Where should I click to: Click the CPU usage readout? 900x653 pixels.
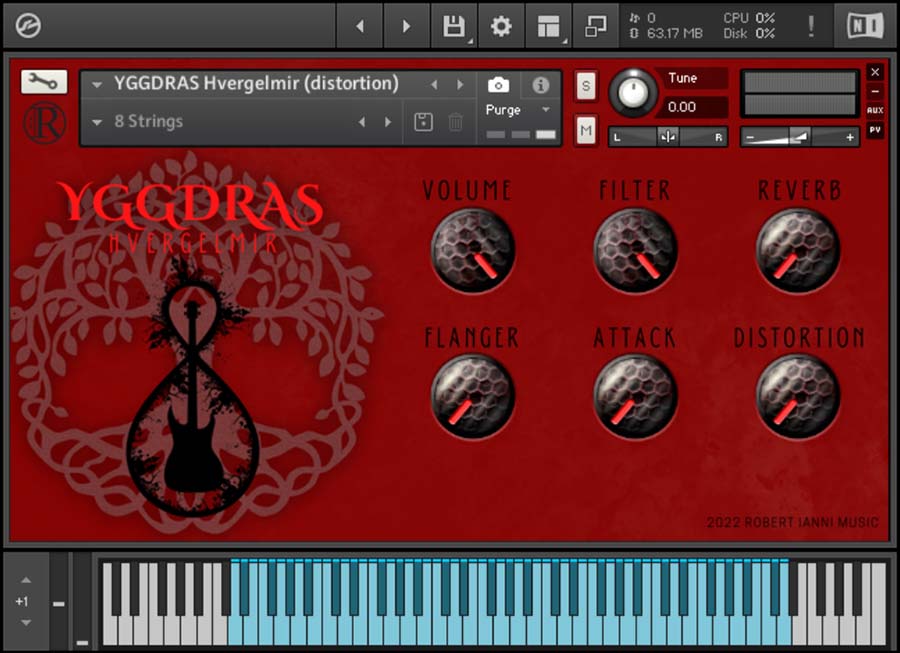[748, 18]
